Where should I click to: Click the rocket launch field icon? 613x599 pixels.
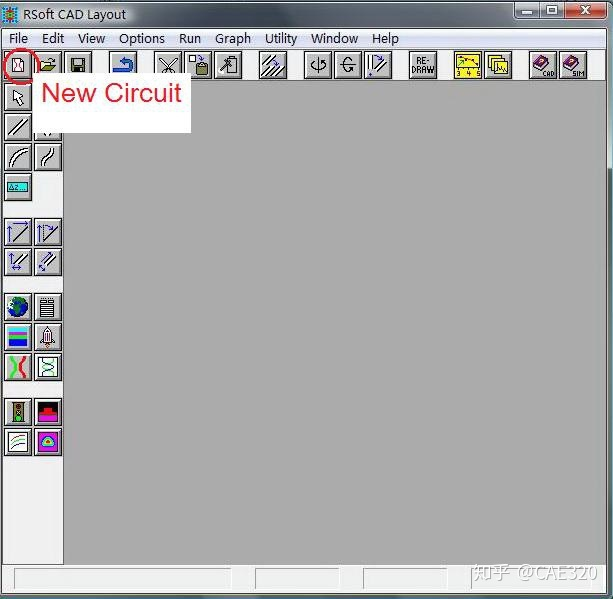point(48,337)
